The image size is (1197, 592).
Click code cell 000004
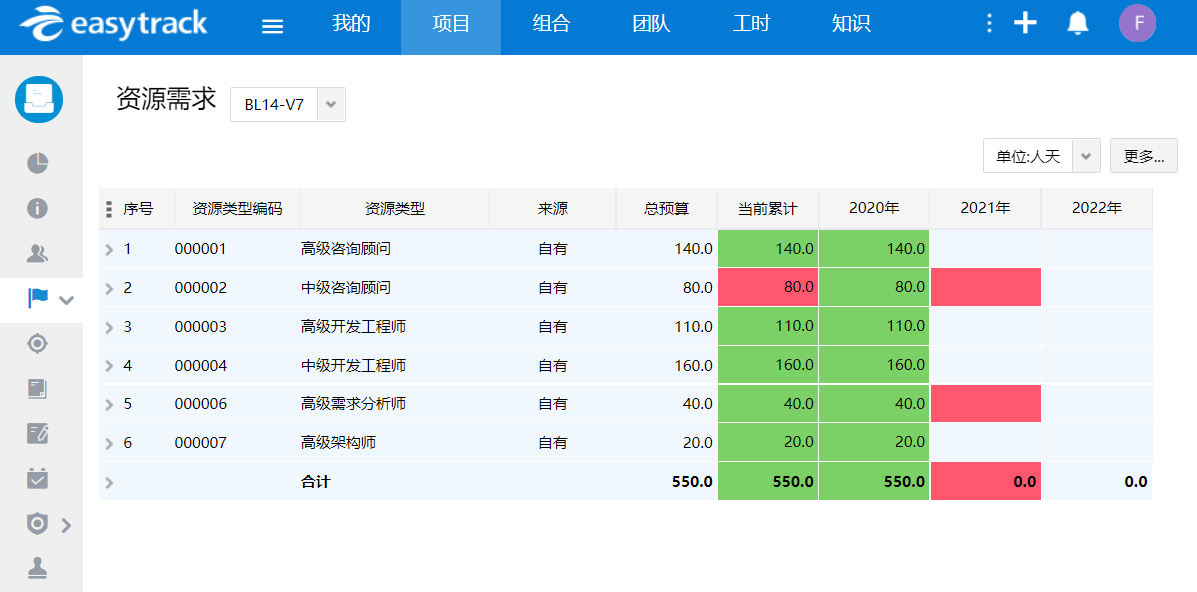pos(201,366)
